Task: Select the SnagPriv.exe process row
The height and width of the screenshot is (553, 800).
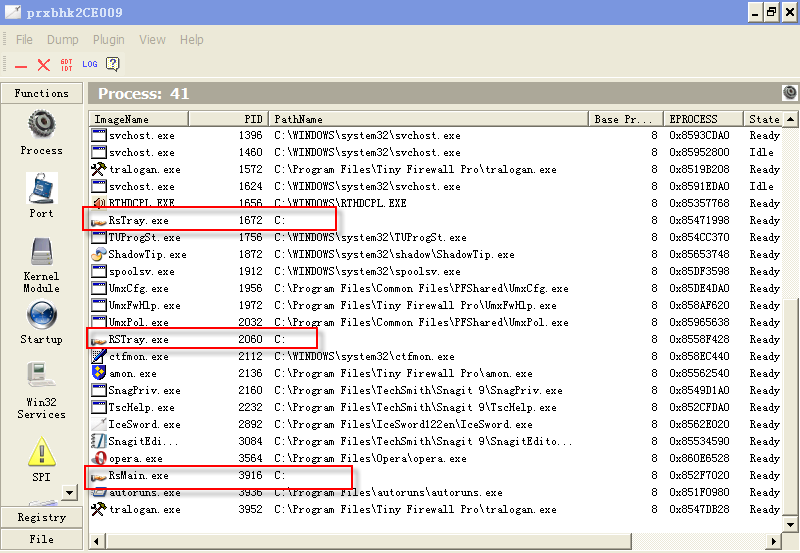Action: [435, 390]
